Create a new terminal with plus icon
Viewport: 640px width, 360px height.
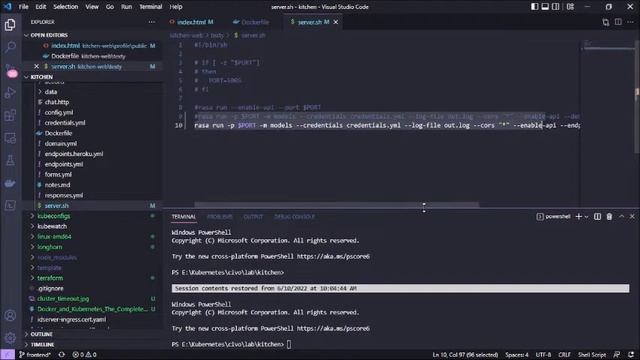(578, 217)
